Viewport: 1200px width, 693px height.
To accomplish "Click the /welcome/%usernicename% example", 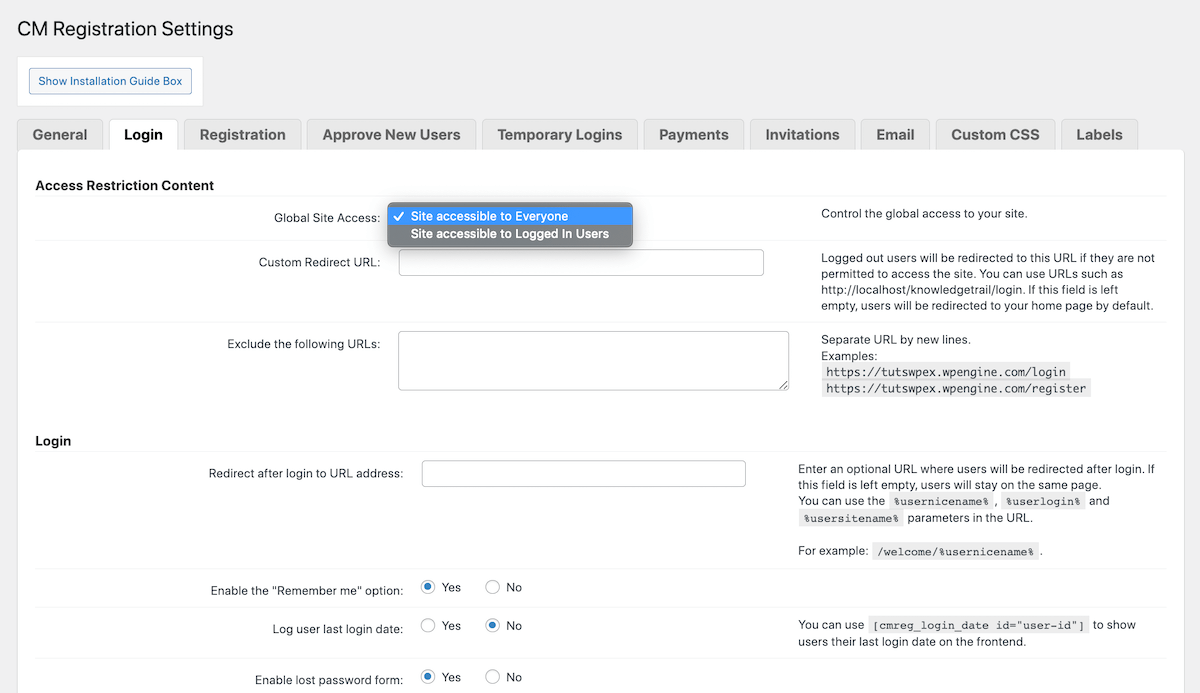I will tap(955, 552).
